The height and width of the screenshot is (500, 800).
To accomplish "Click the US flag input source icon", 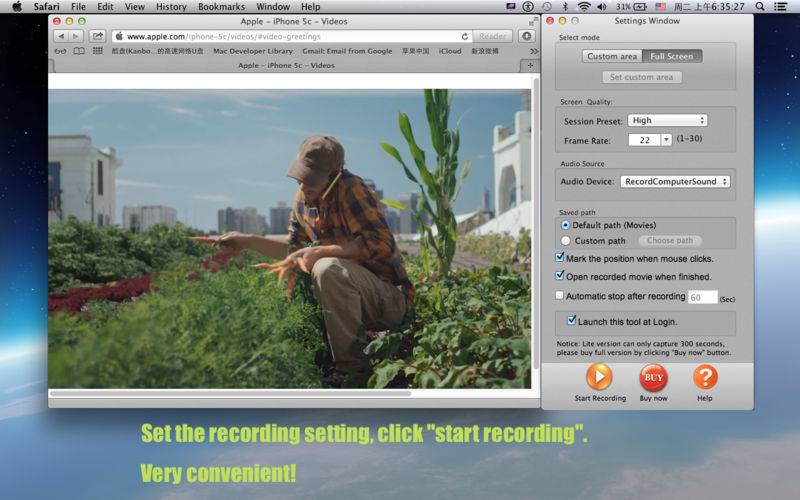I will [660, 7].
